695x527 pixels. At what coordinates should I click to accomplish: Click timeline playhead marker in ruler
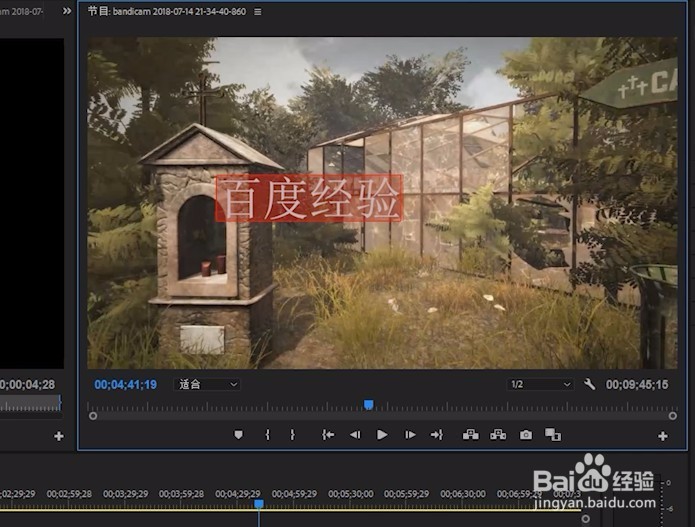coord(259,504)
